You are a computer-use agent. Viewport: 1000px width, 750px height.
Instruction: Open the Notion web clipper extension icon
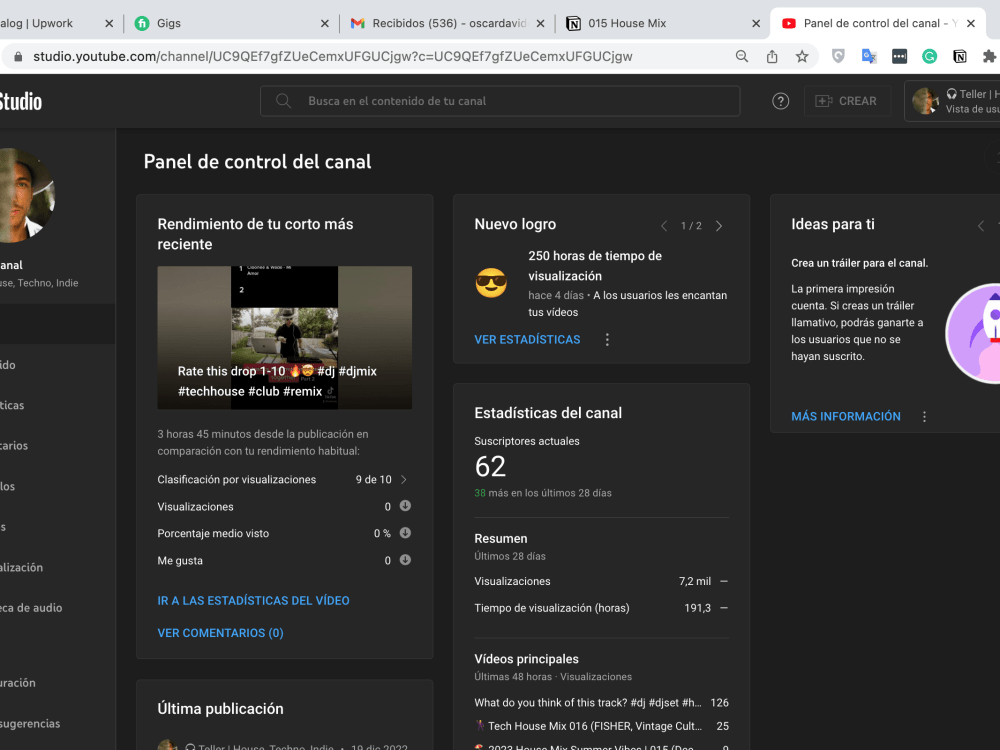pyautogui.click(x=960, y=56)
